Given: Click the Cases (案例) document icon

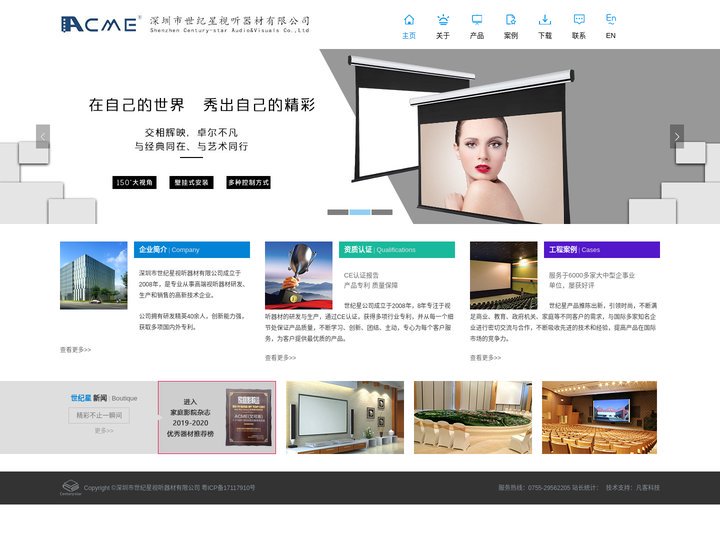Looking at the screenshot, I should [x=511, y=20].
